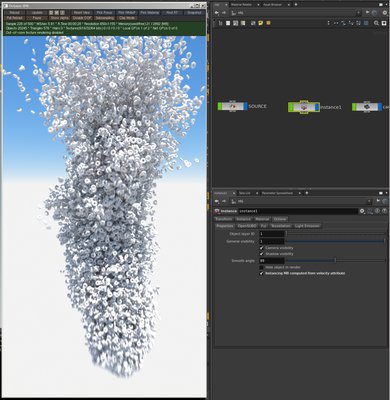The height and width of the screenshot is (400, 390).
Task: Toggle Shadow visibility checkbox
Action: 261,254
